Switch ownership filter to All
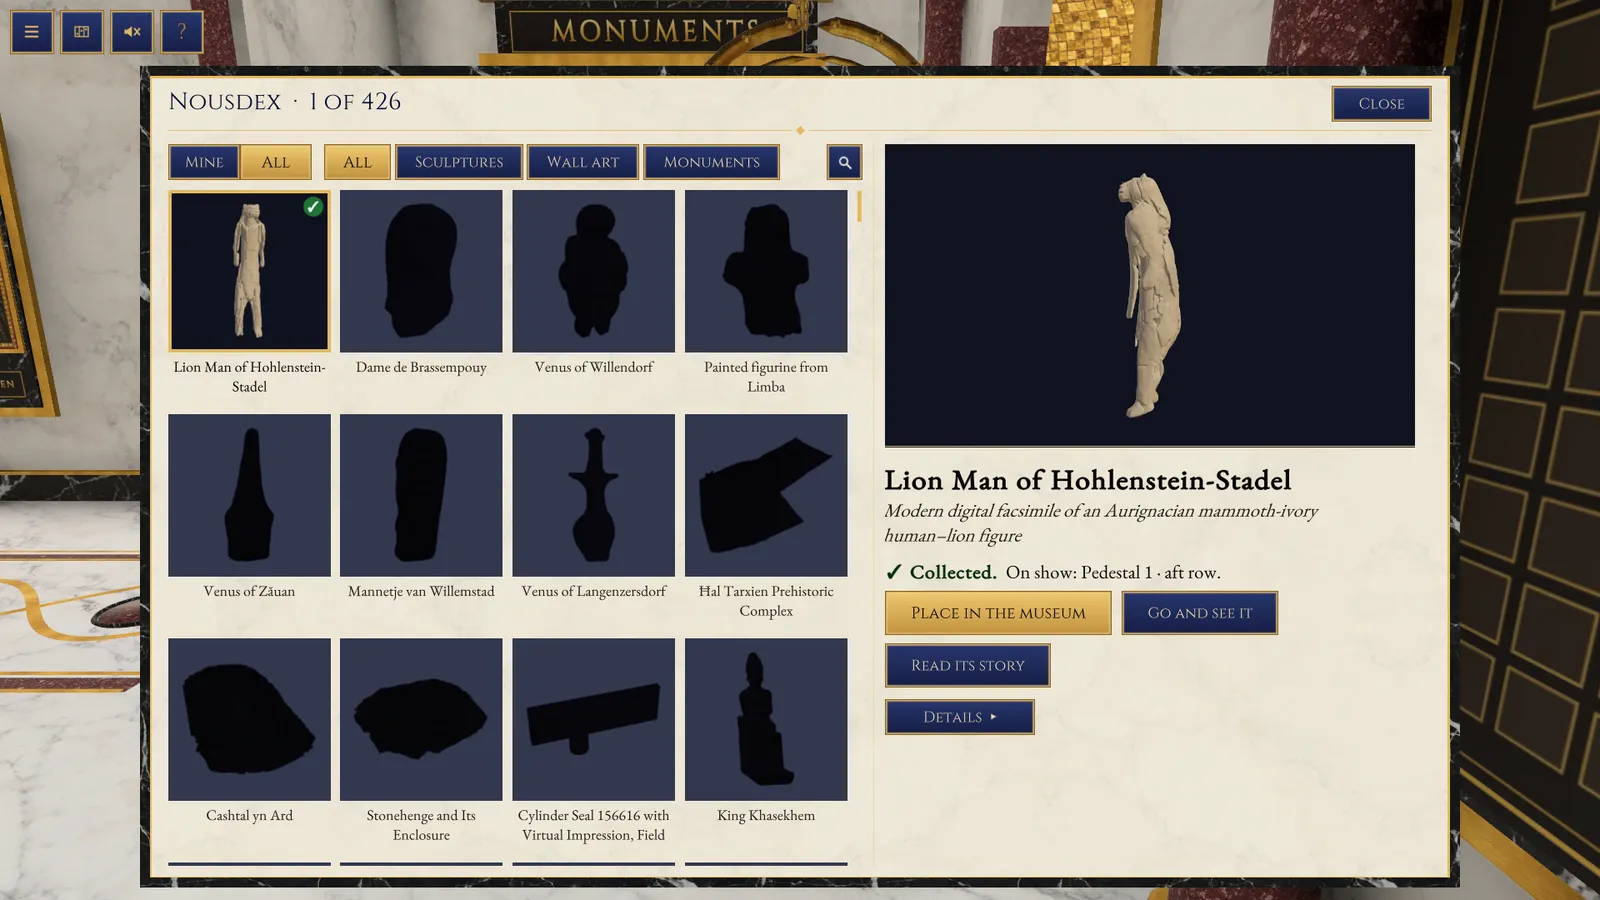 point(275,162)
